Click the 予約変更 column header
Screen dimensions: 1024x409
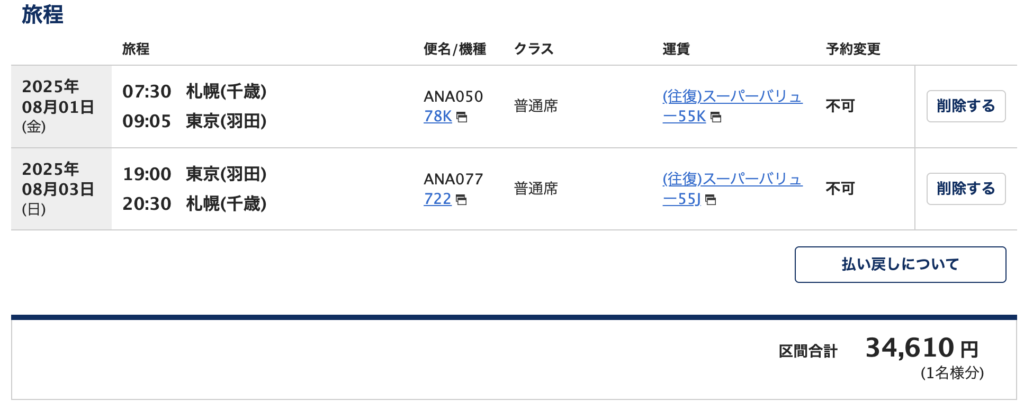pos(853,50)
